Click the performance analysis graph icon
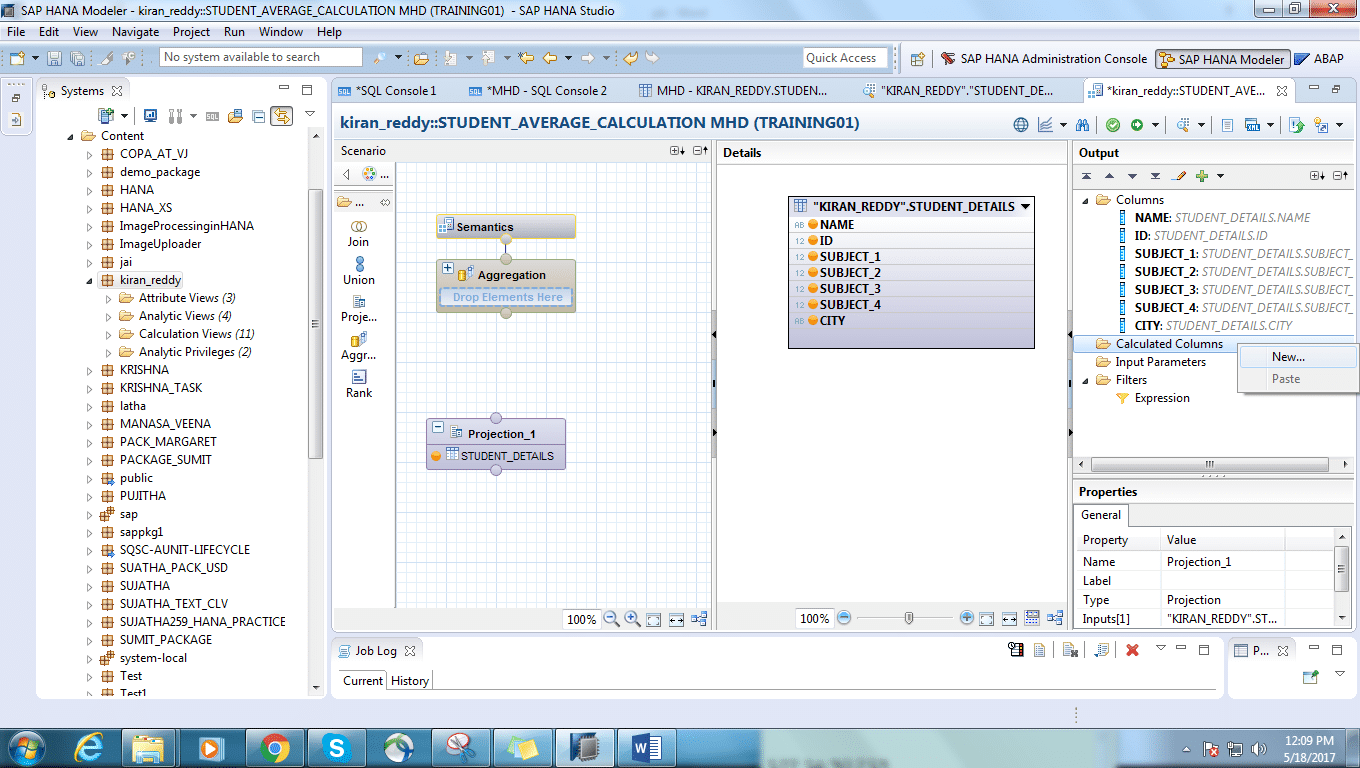 pyautogui.click(x=1046, y=125)
